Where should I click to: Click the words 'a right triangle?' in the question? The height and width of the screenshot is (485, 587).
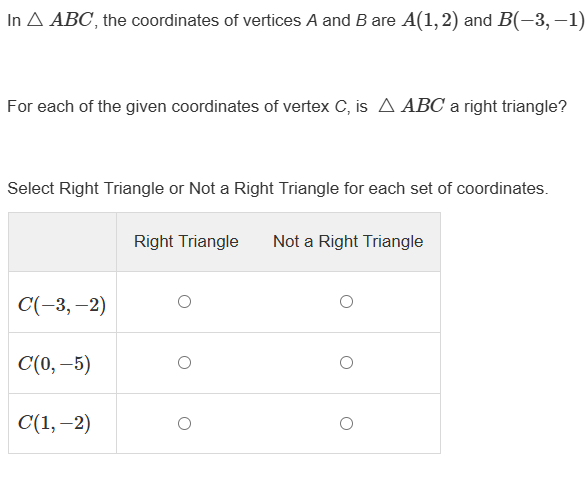[x=508, y=107]
